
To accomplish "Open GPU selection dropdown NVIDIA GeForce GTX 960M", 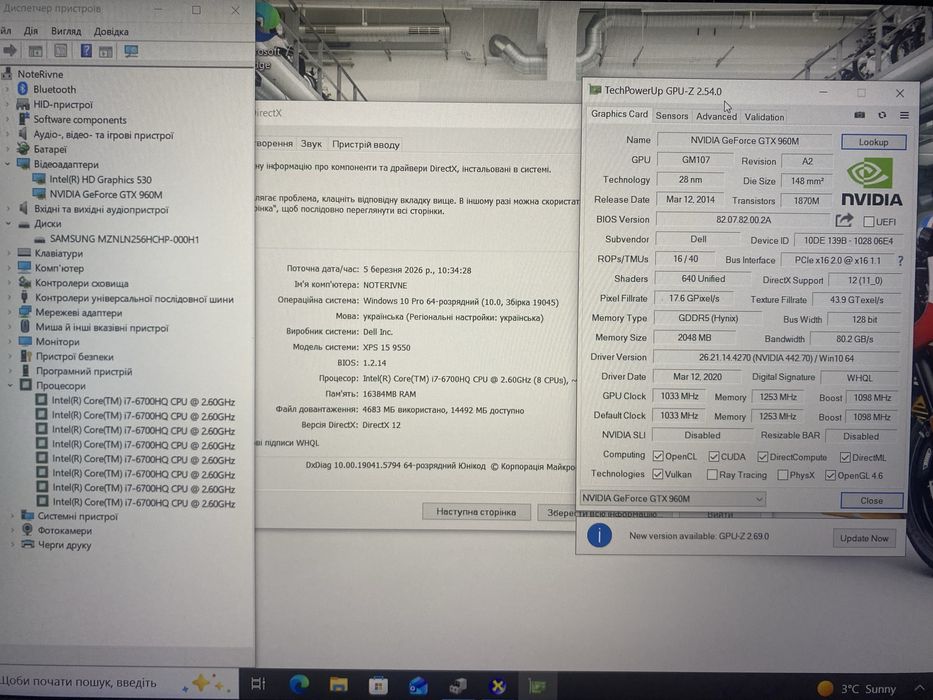I will pos(672,498).
